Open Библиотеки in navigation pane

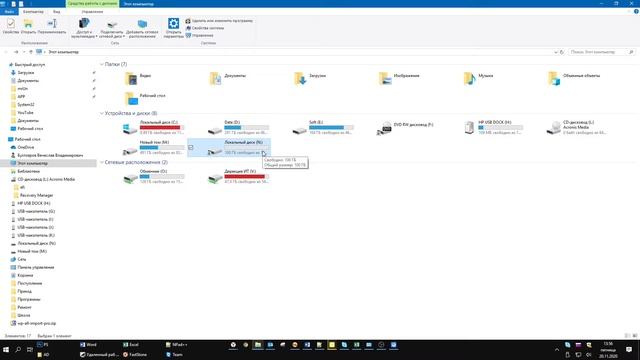[x=28, y=171]
